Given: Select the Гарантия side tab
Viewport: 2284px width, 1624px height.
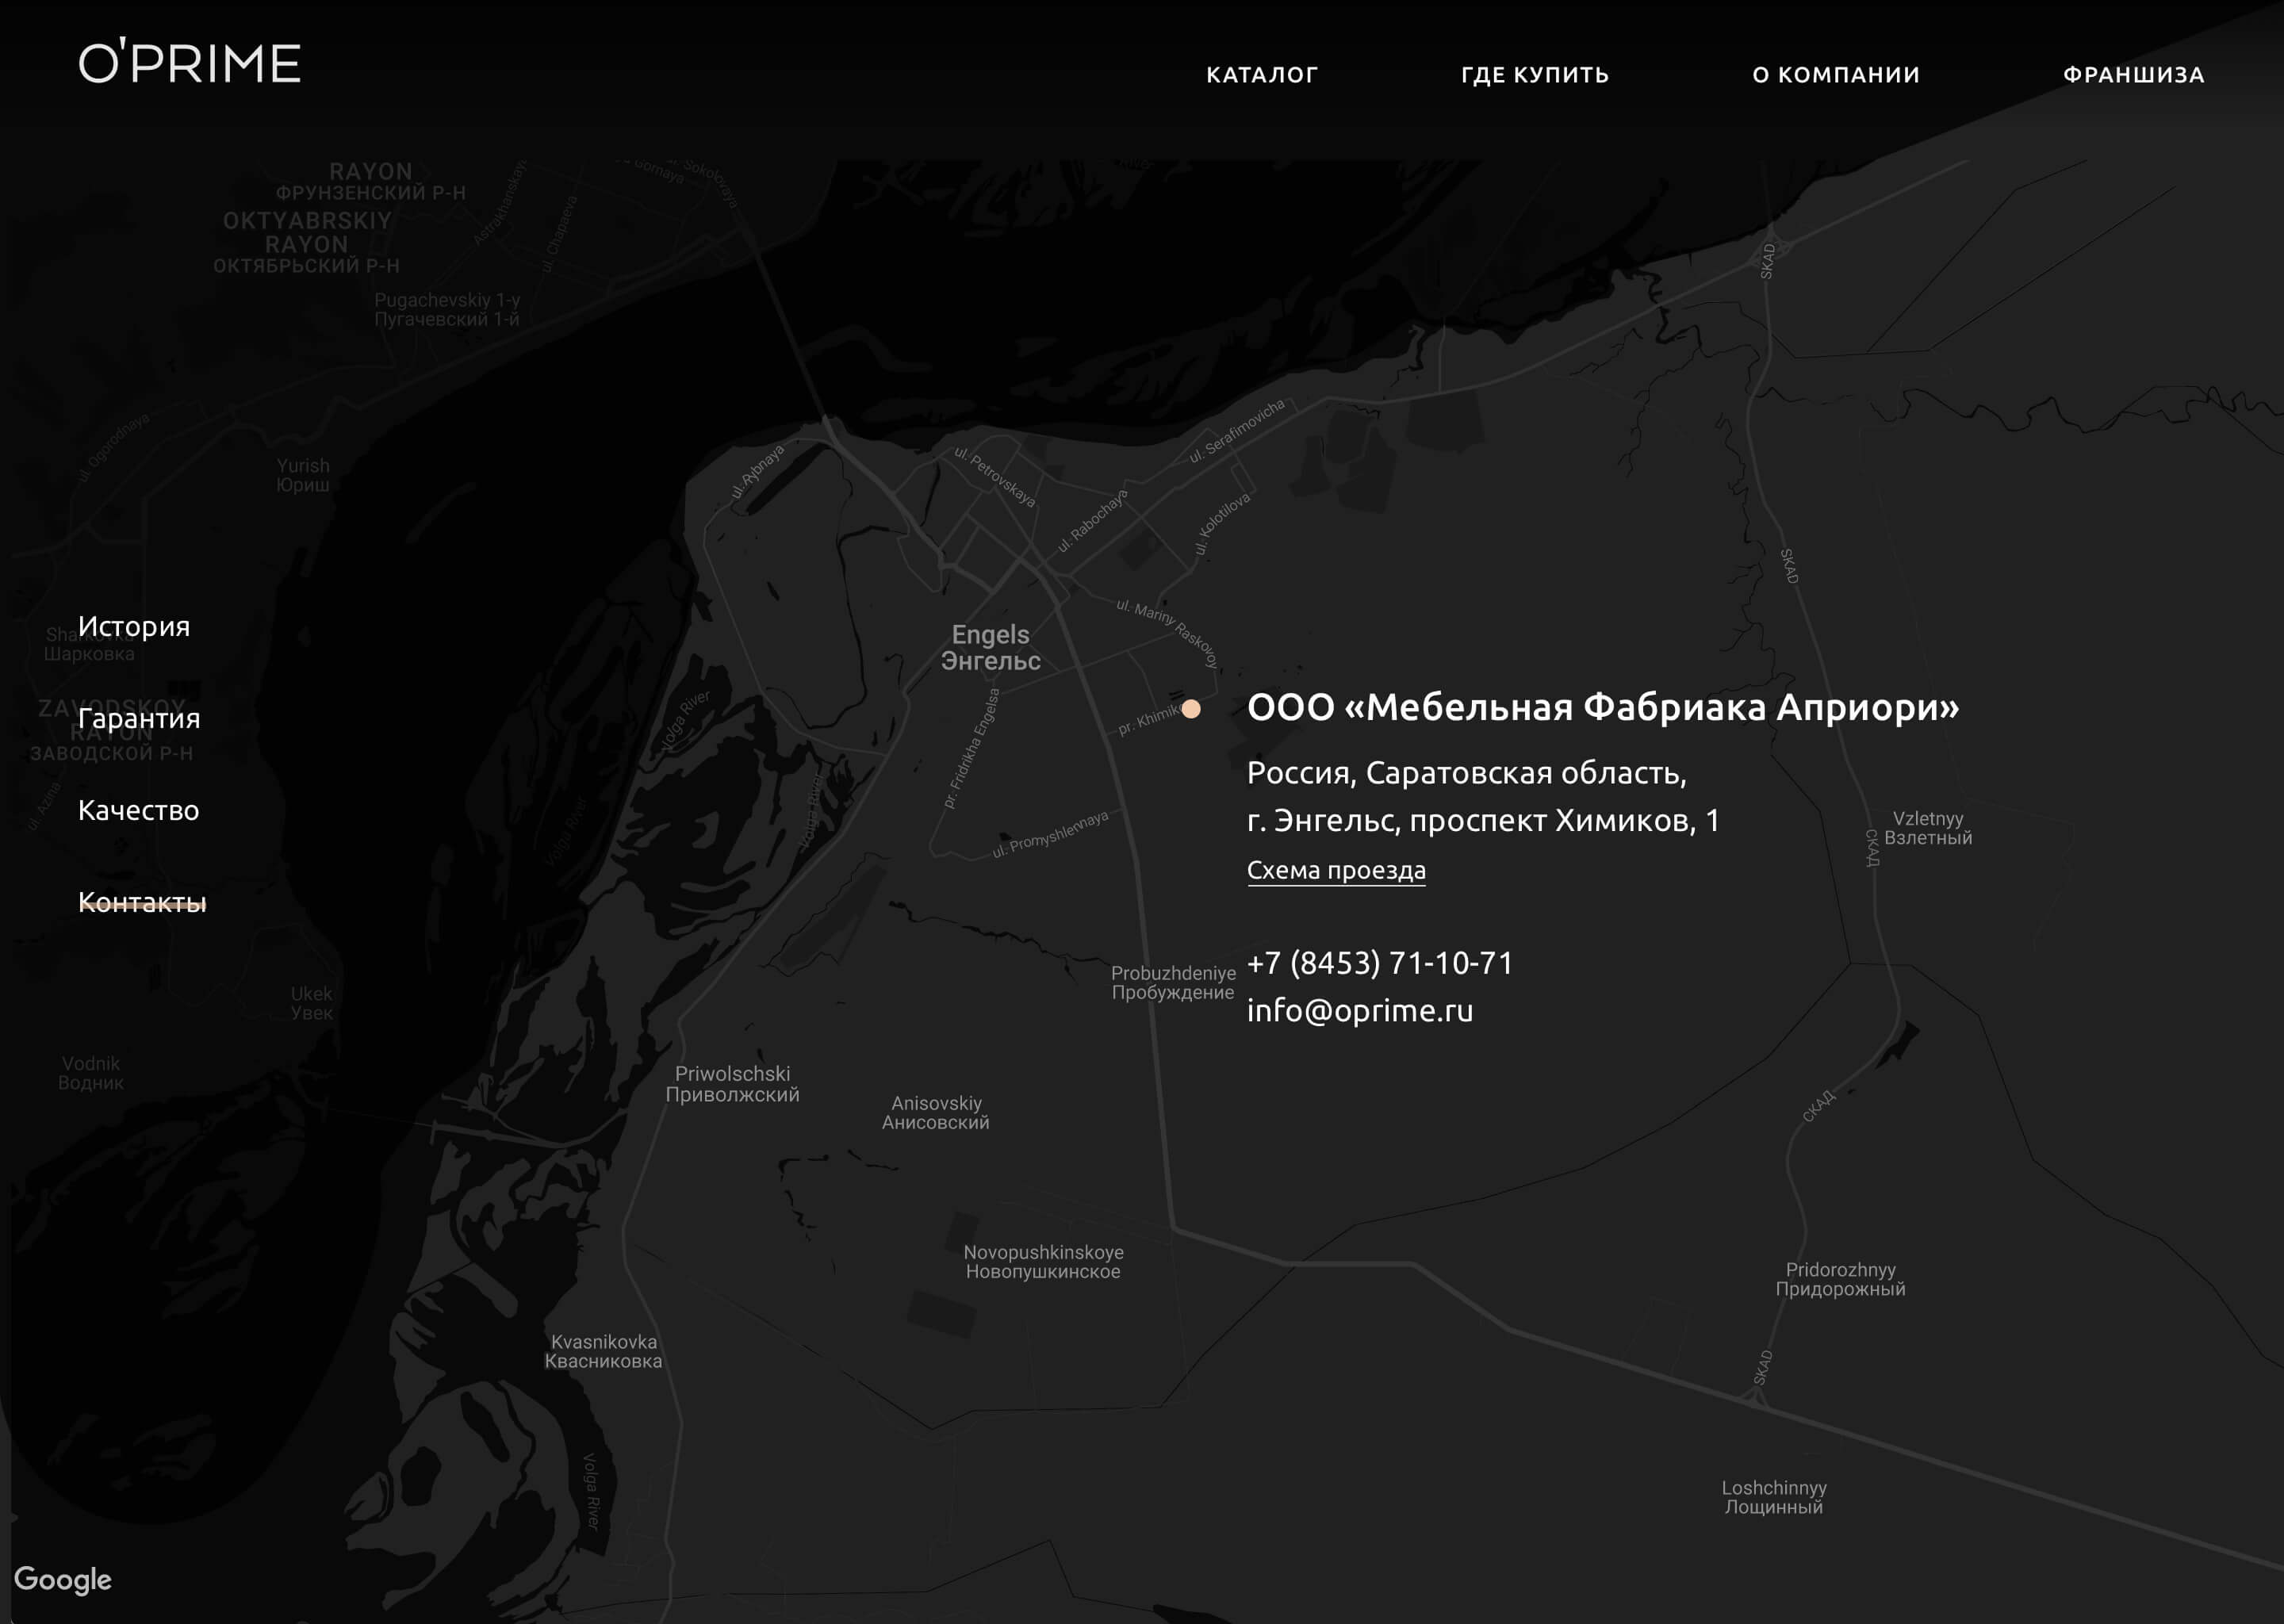Looking at the screenshot, I should tap(139, 719).
